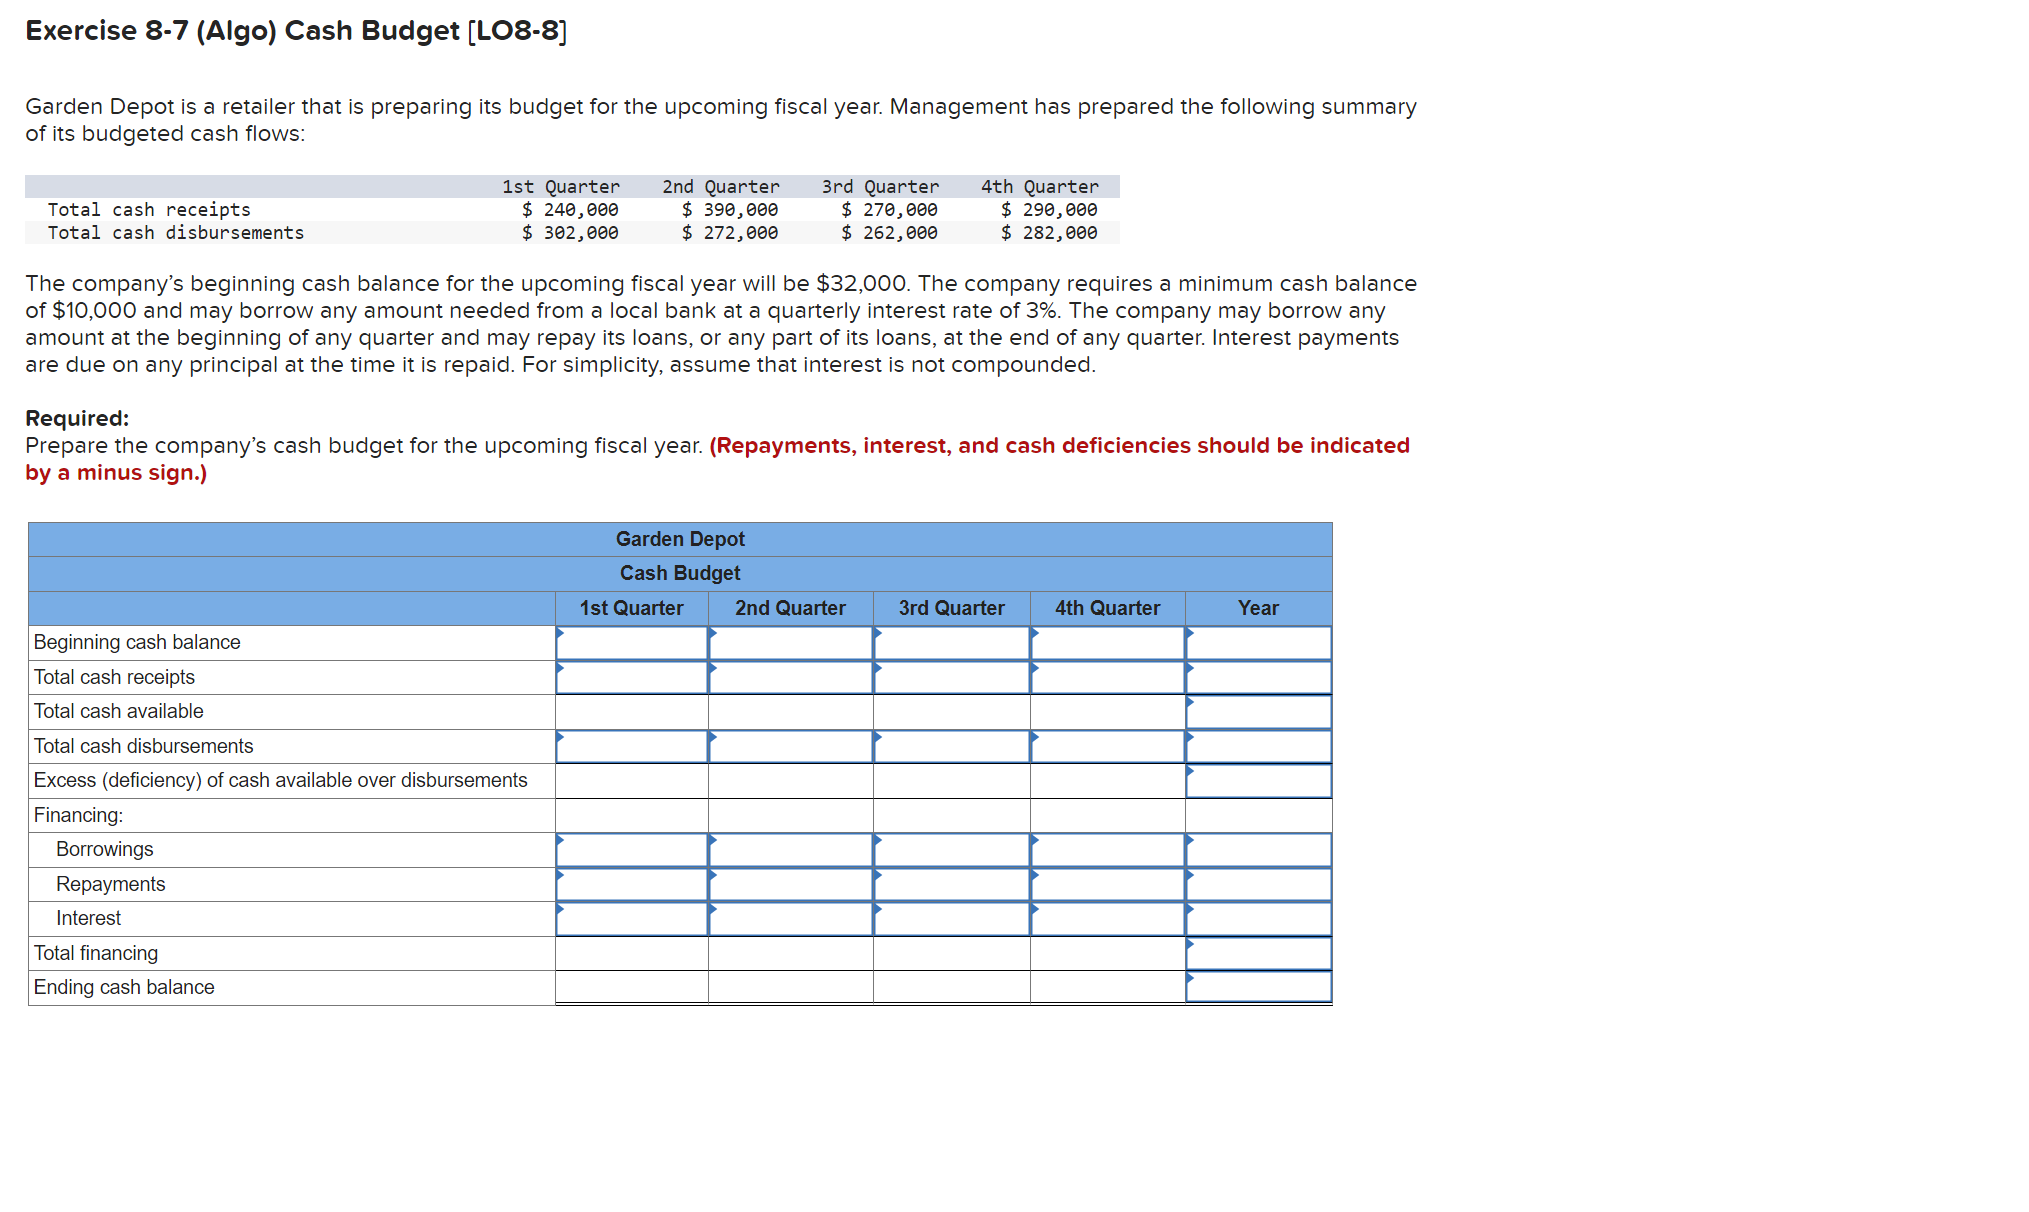Click the 2nd Quarter Borrowings cell

point(790,850)
